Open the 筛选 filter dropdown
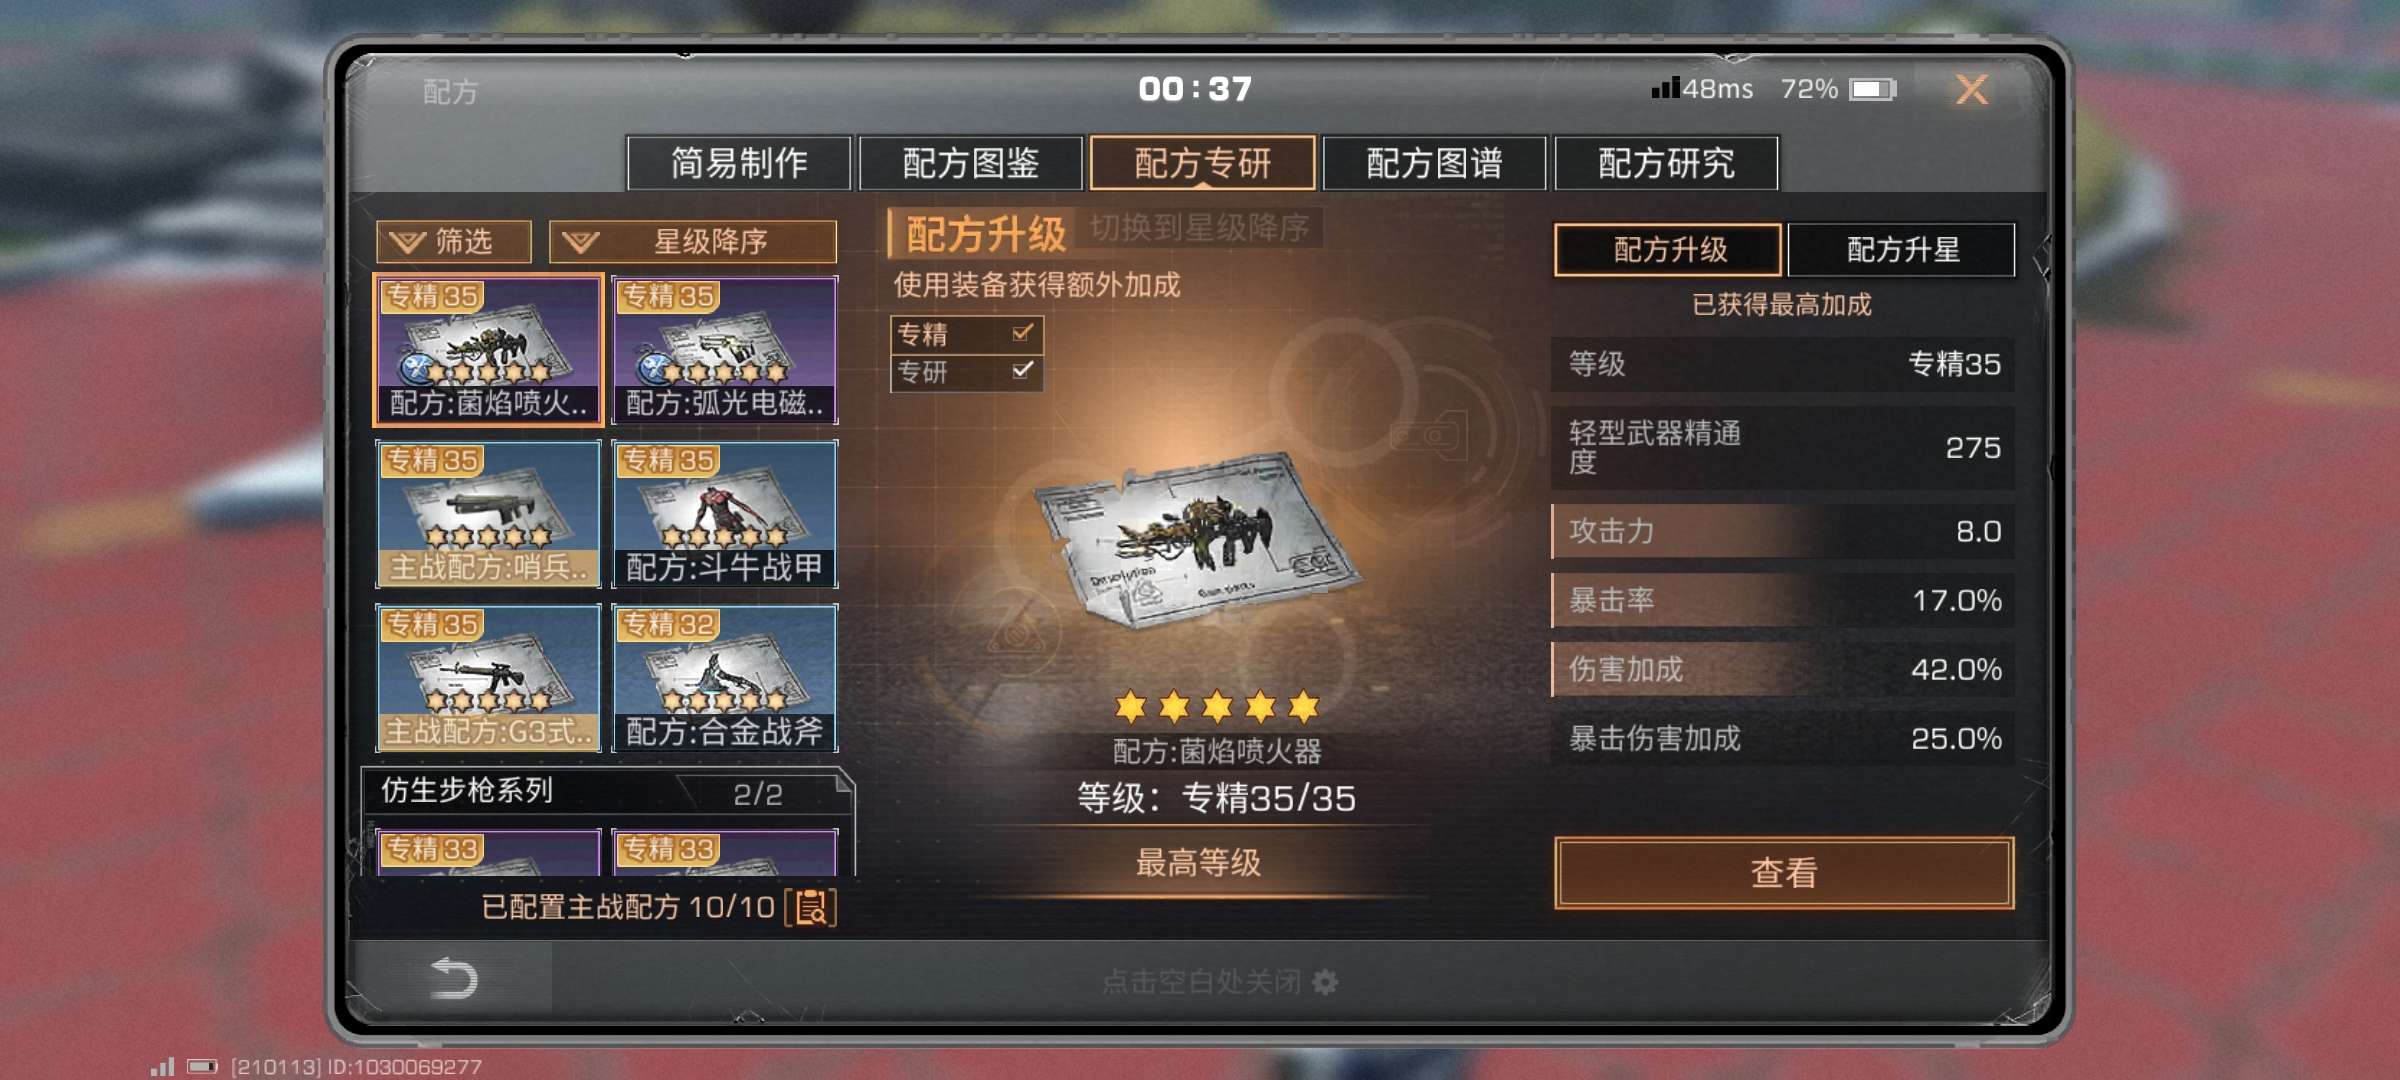This screenshot has height=1080, width=2400. click(x=454, y=241)
